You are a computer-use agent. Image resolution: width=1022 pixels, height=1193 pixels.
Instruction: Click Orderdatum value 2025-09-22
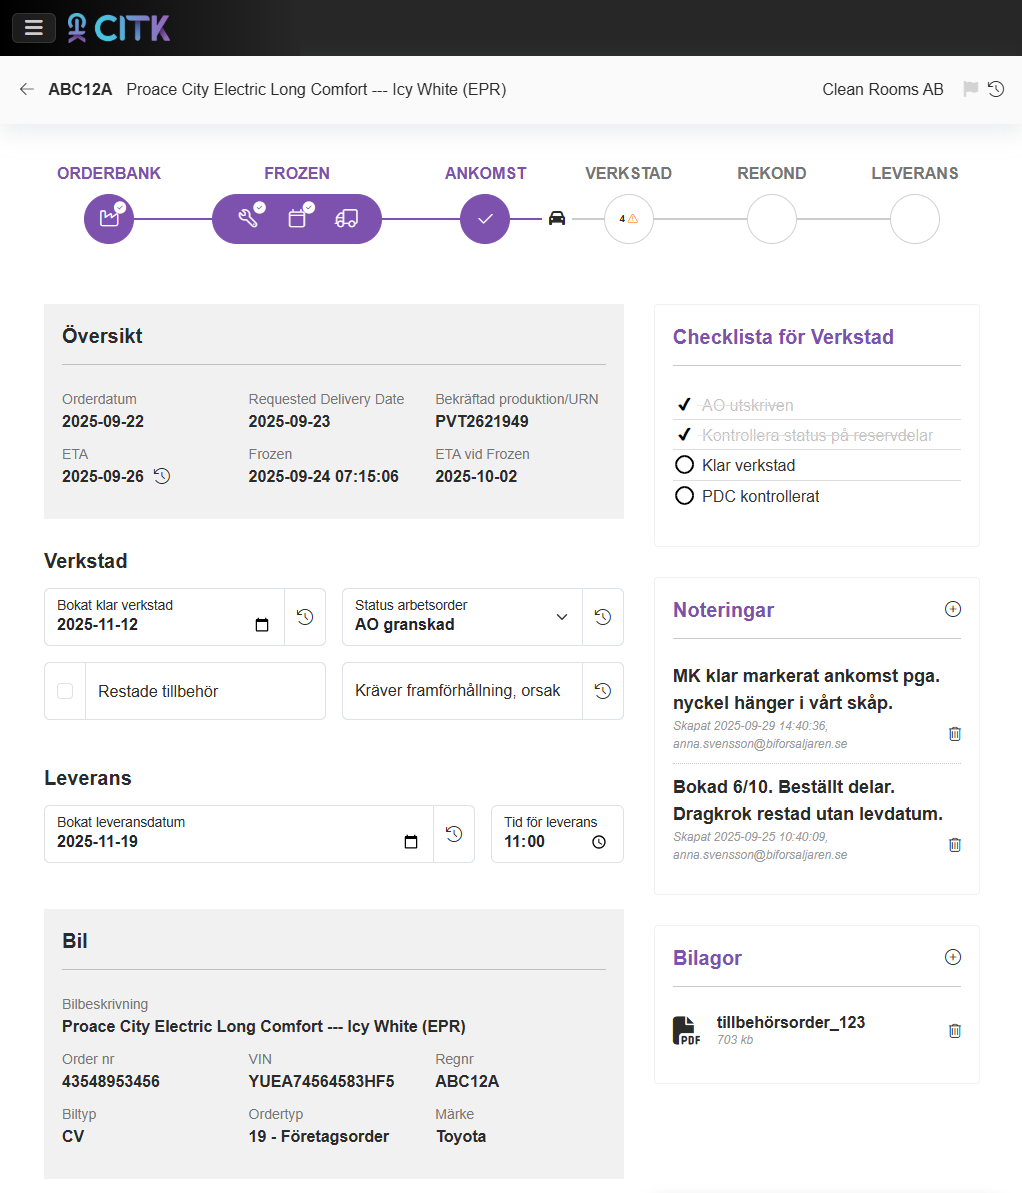point(103,422)
